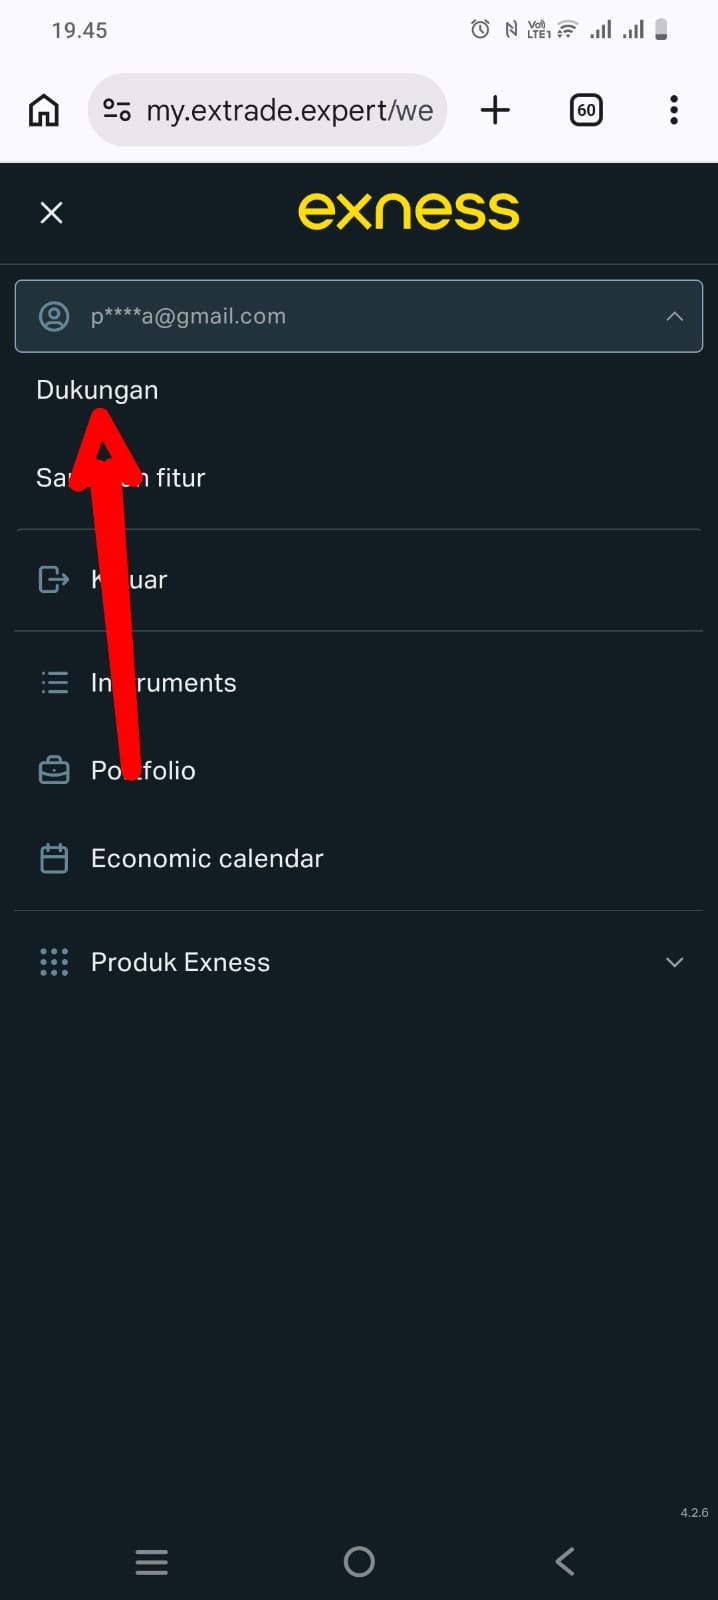Screen dimensions: 718x1600
Task: Open Instruments list icon
Action: click(54, 683)
